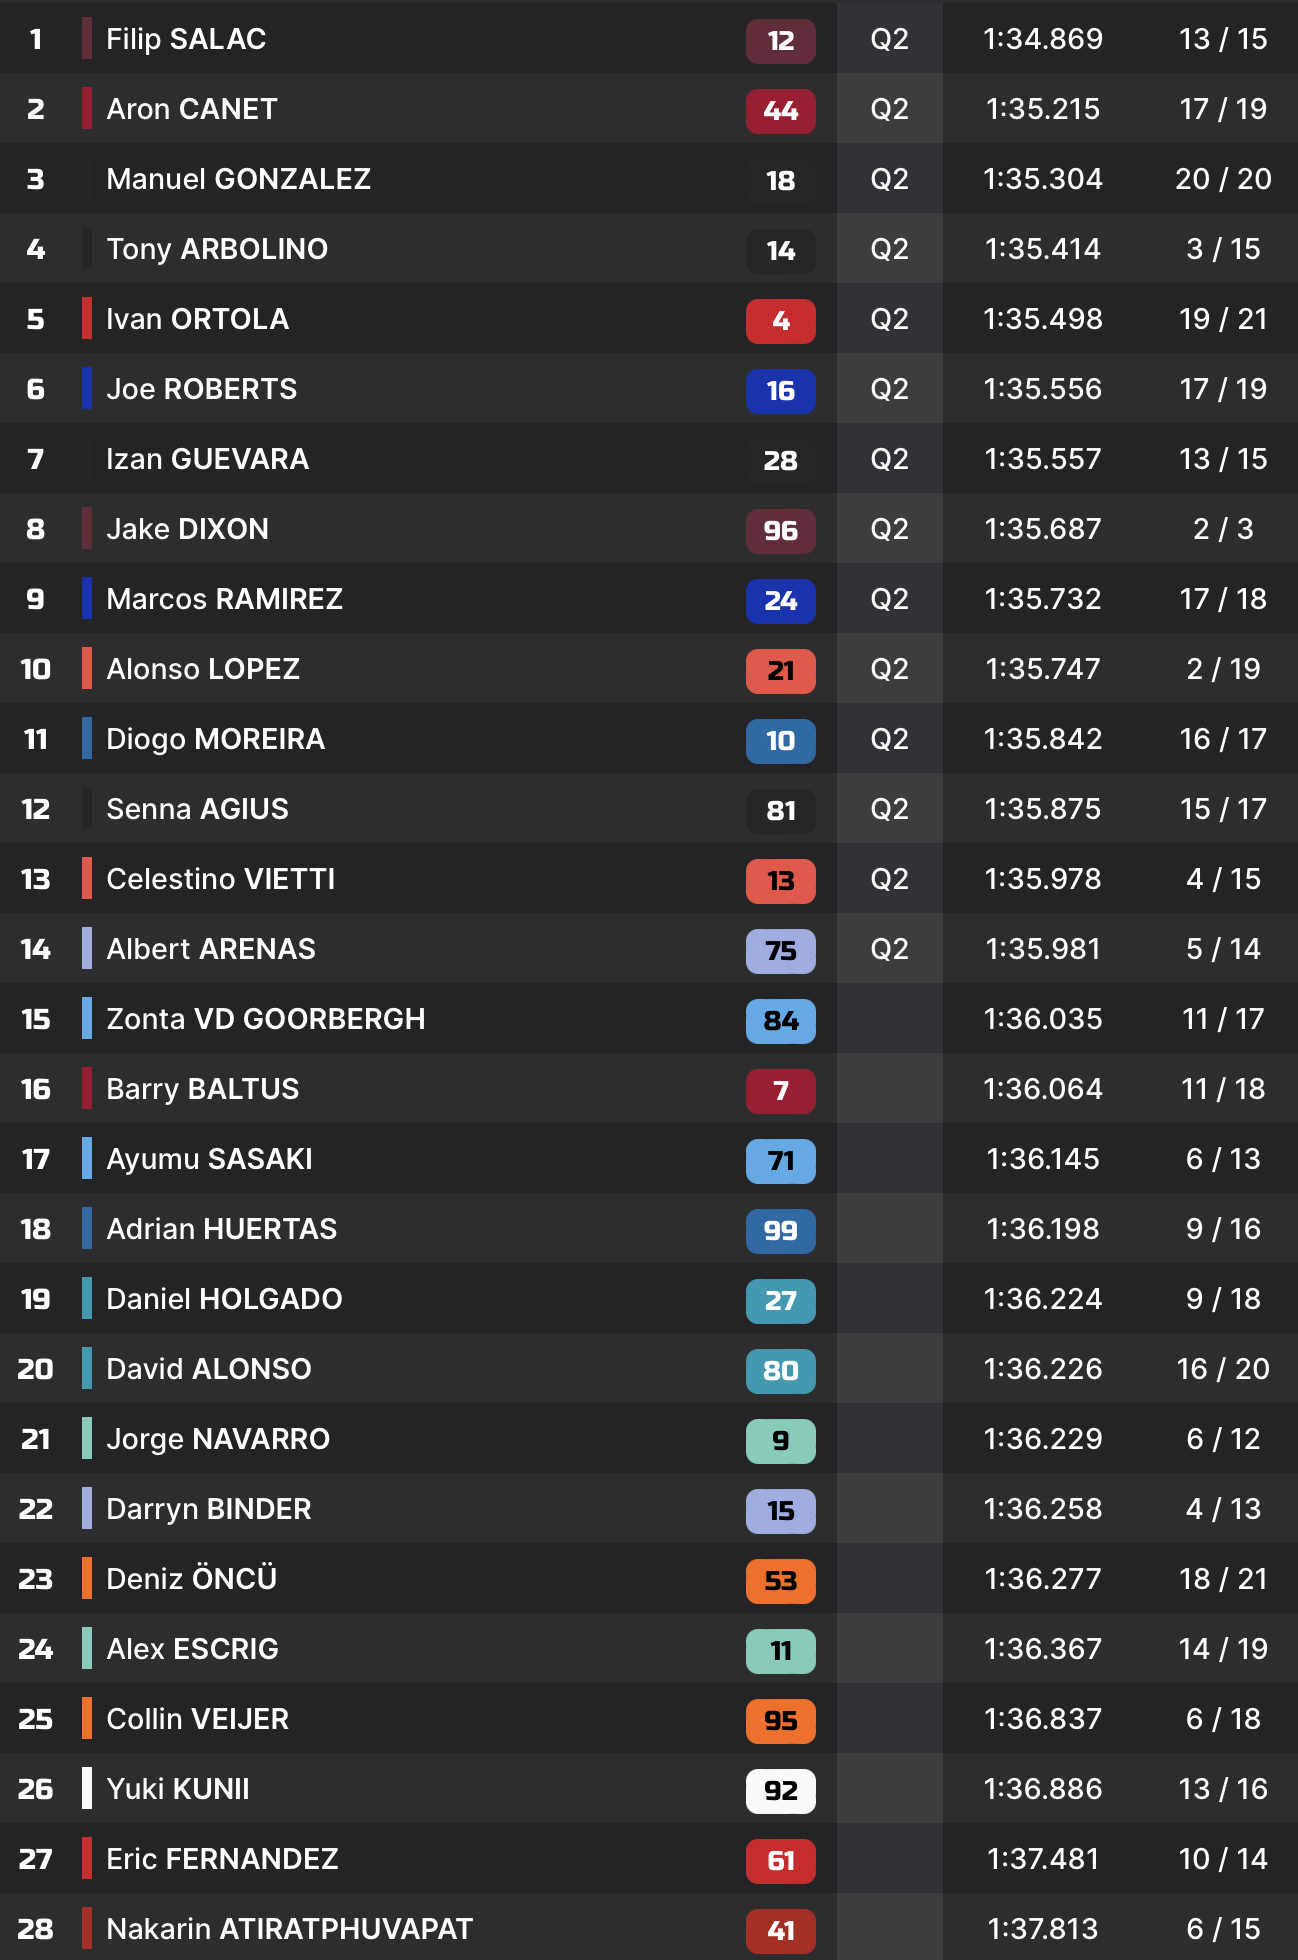Click the team color bar beside Marcos RAMIREZ
This screenshot has height=1960, width=1298.
[87, 599]
